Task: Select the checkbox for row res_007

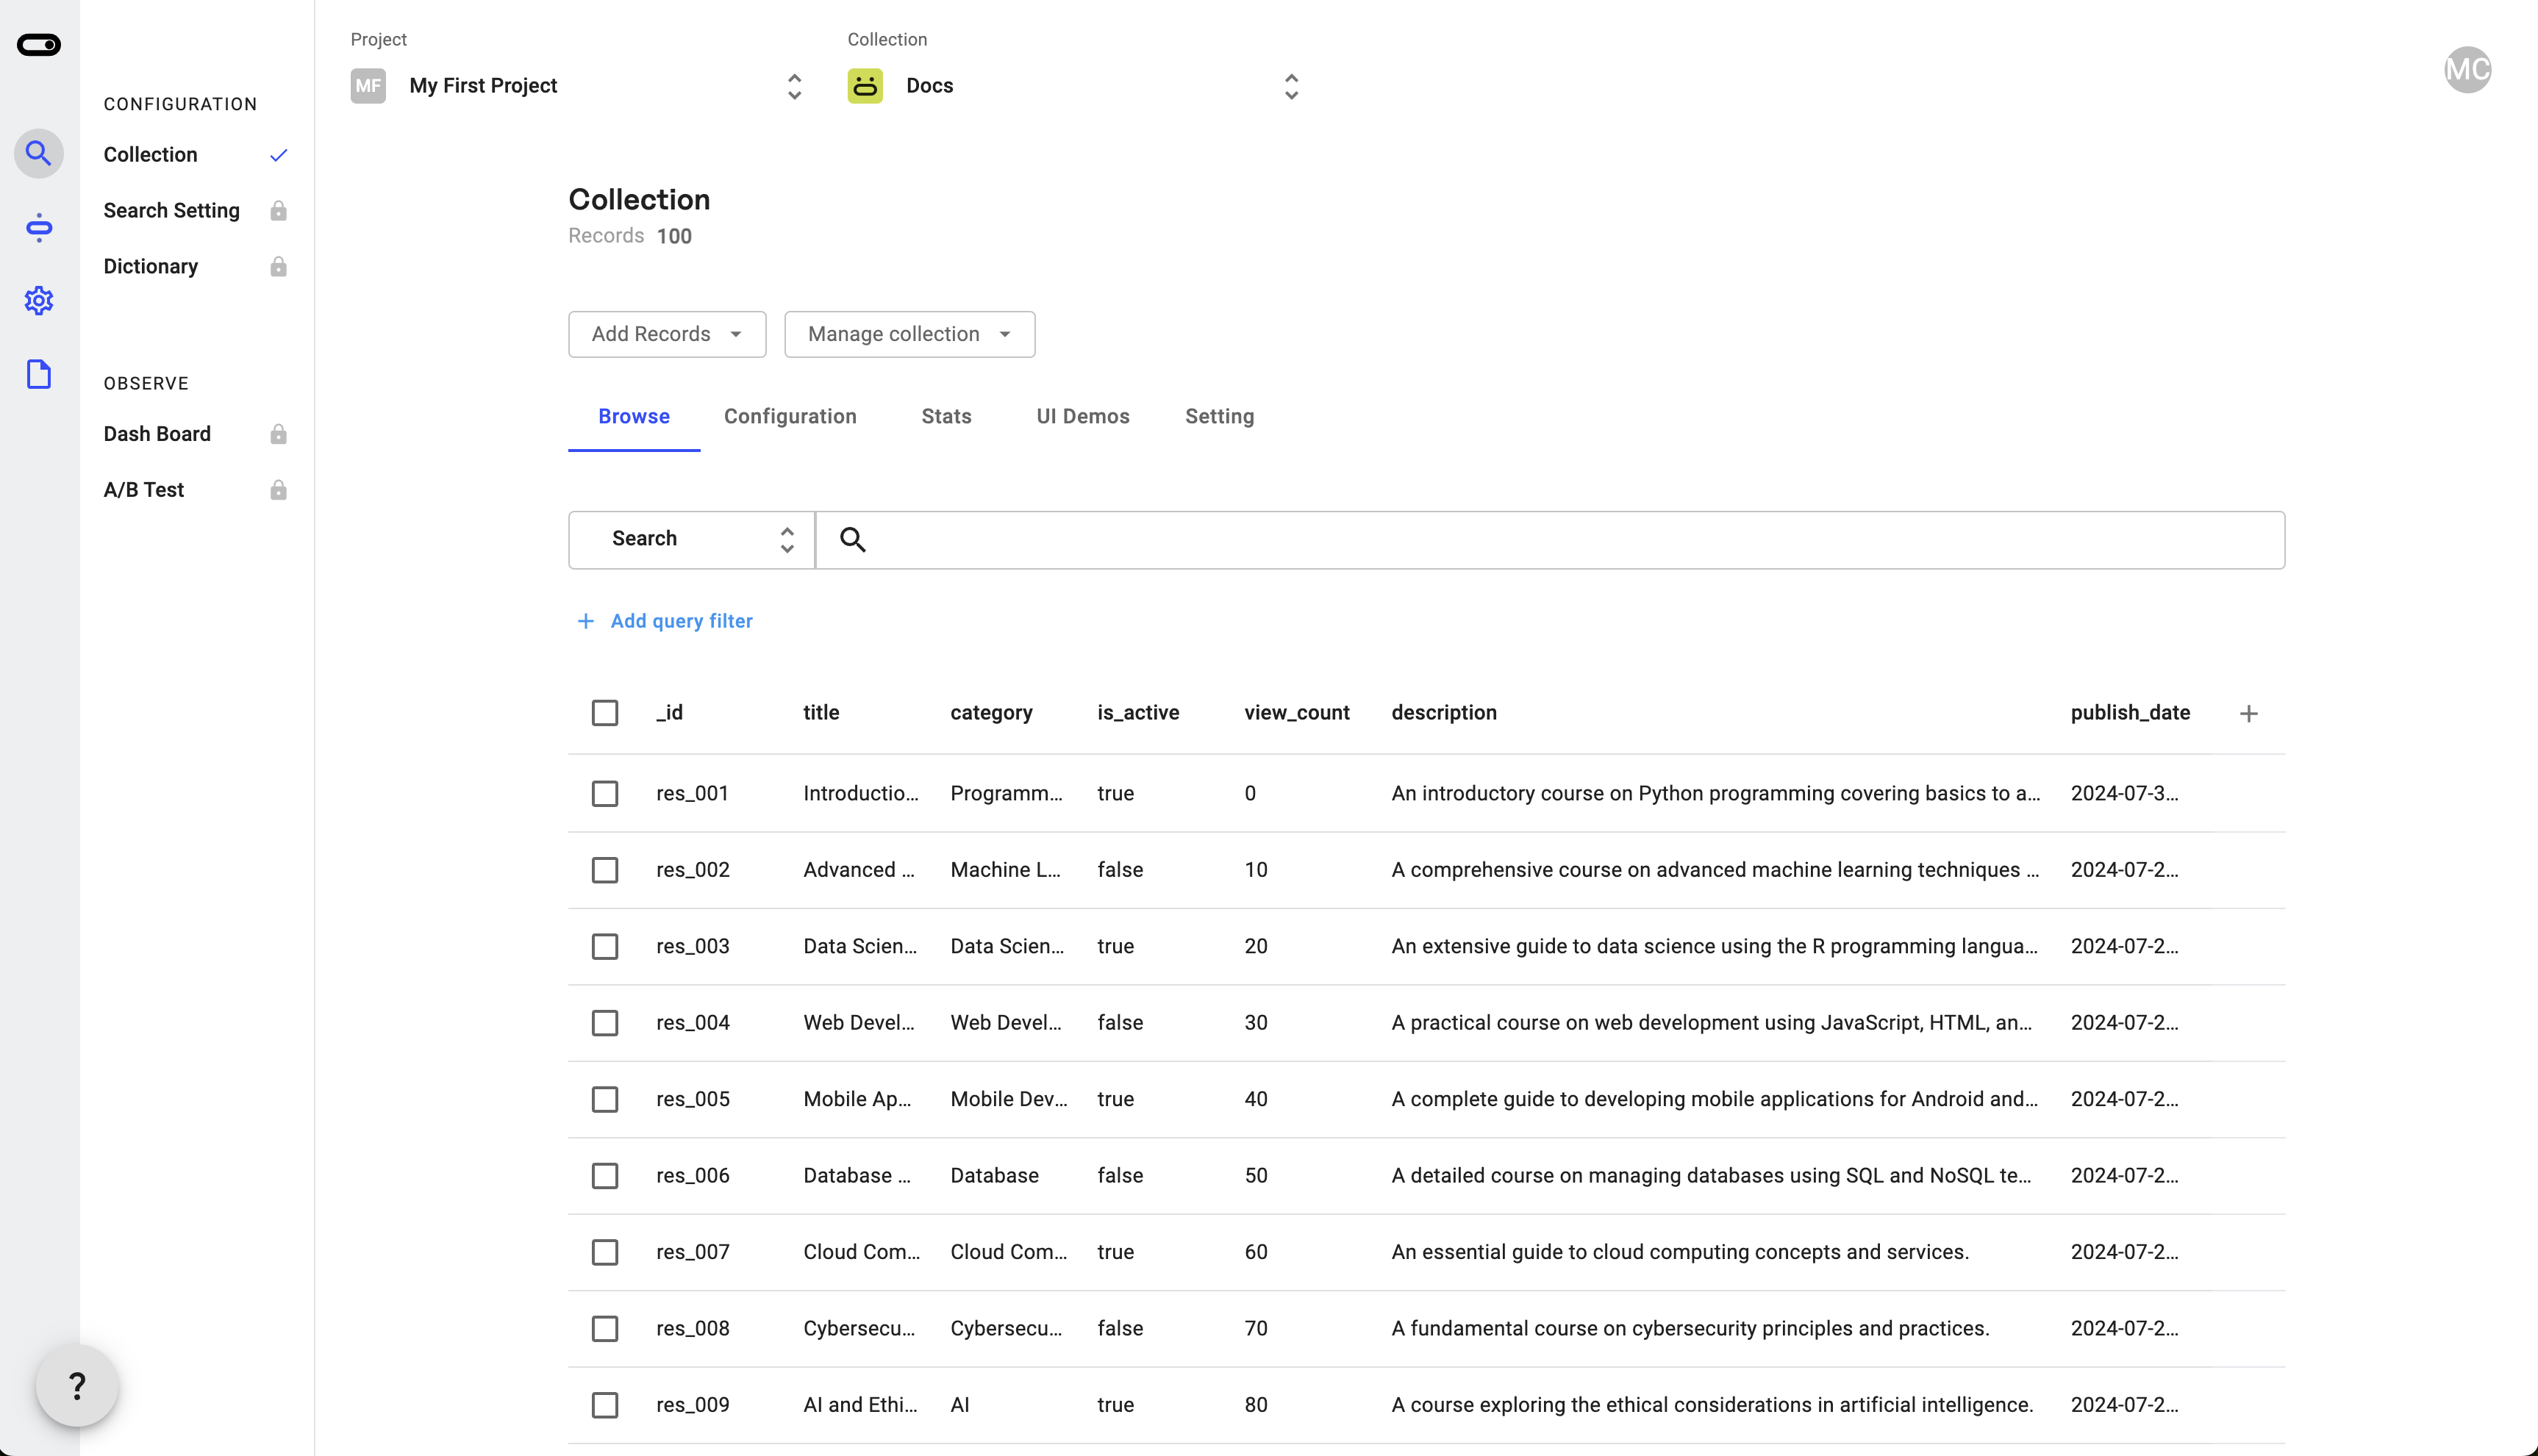Action: pos(605,1253)
